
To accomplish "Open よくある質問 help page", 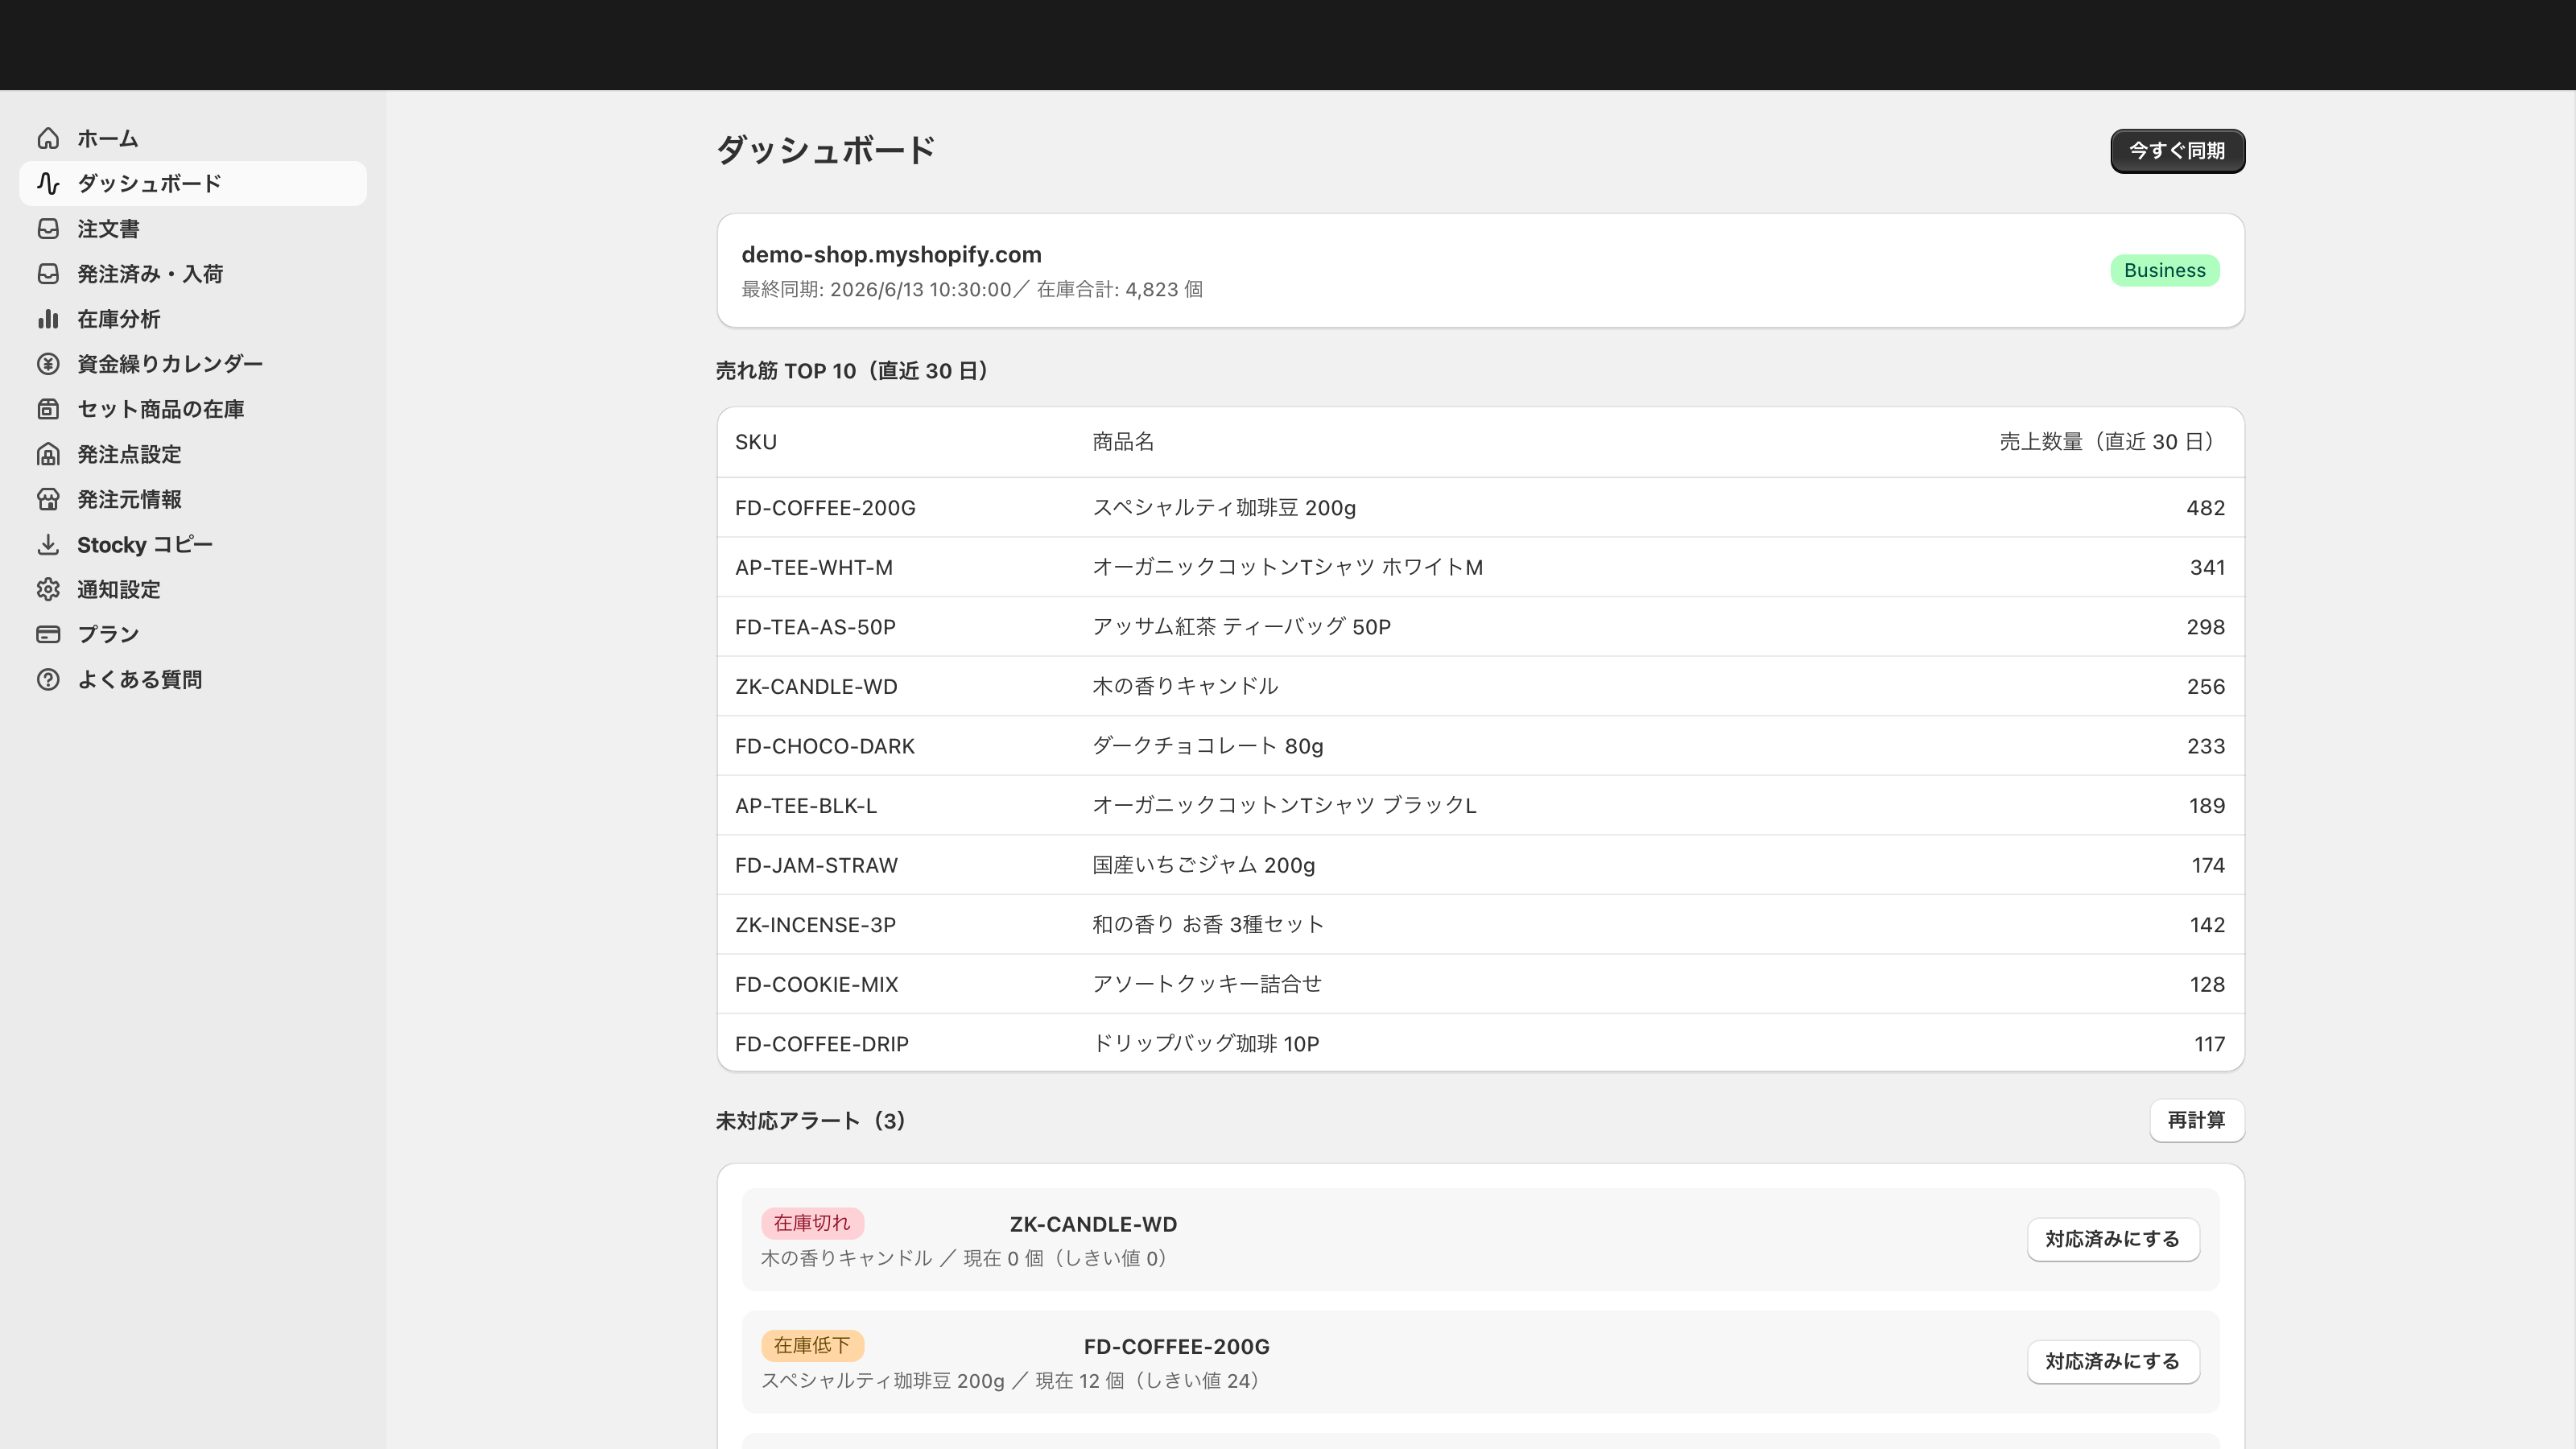I will (193, 680).
